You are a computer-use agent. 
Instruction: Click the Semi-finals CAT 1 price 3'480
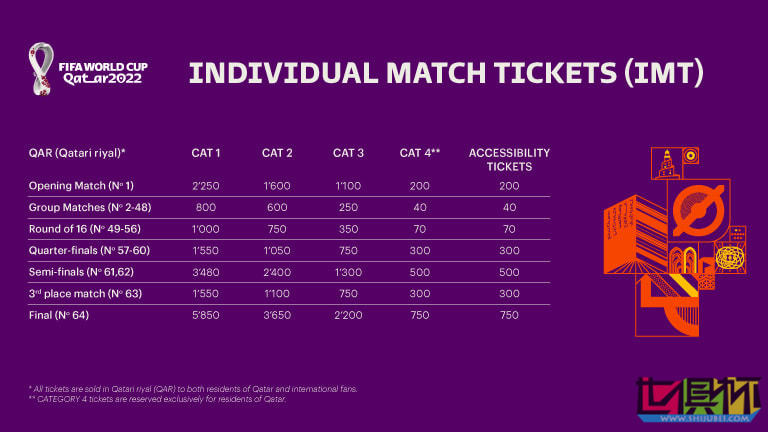click(206, 273)
